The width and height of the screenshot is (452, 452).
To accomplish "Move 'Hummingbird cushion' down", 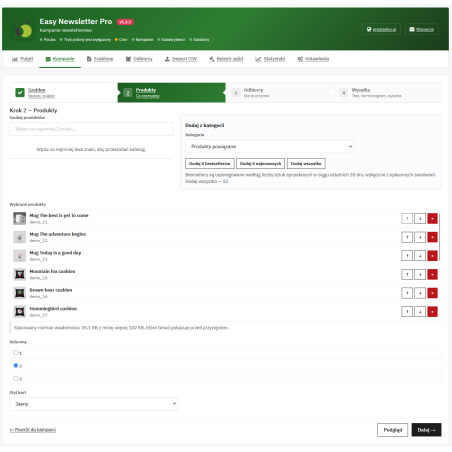I will pyautogui.click(x=420, y=312).
